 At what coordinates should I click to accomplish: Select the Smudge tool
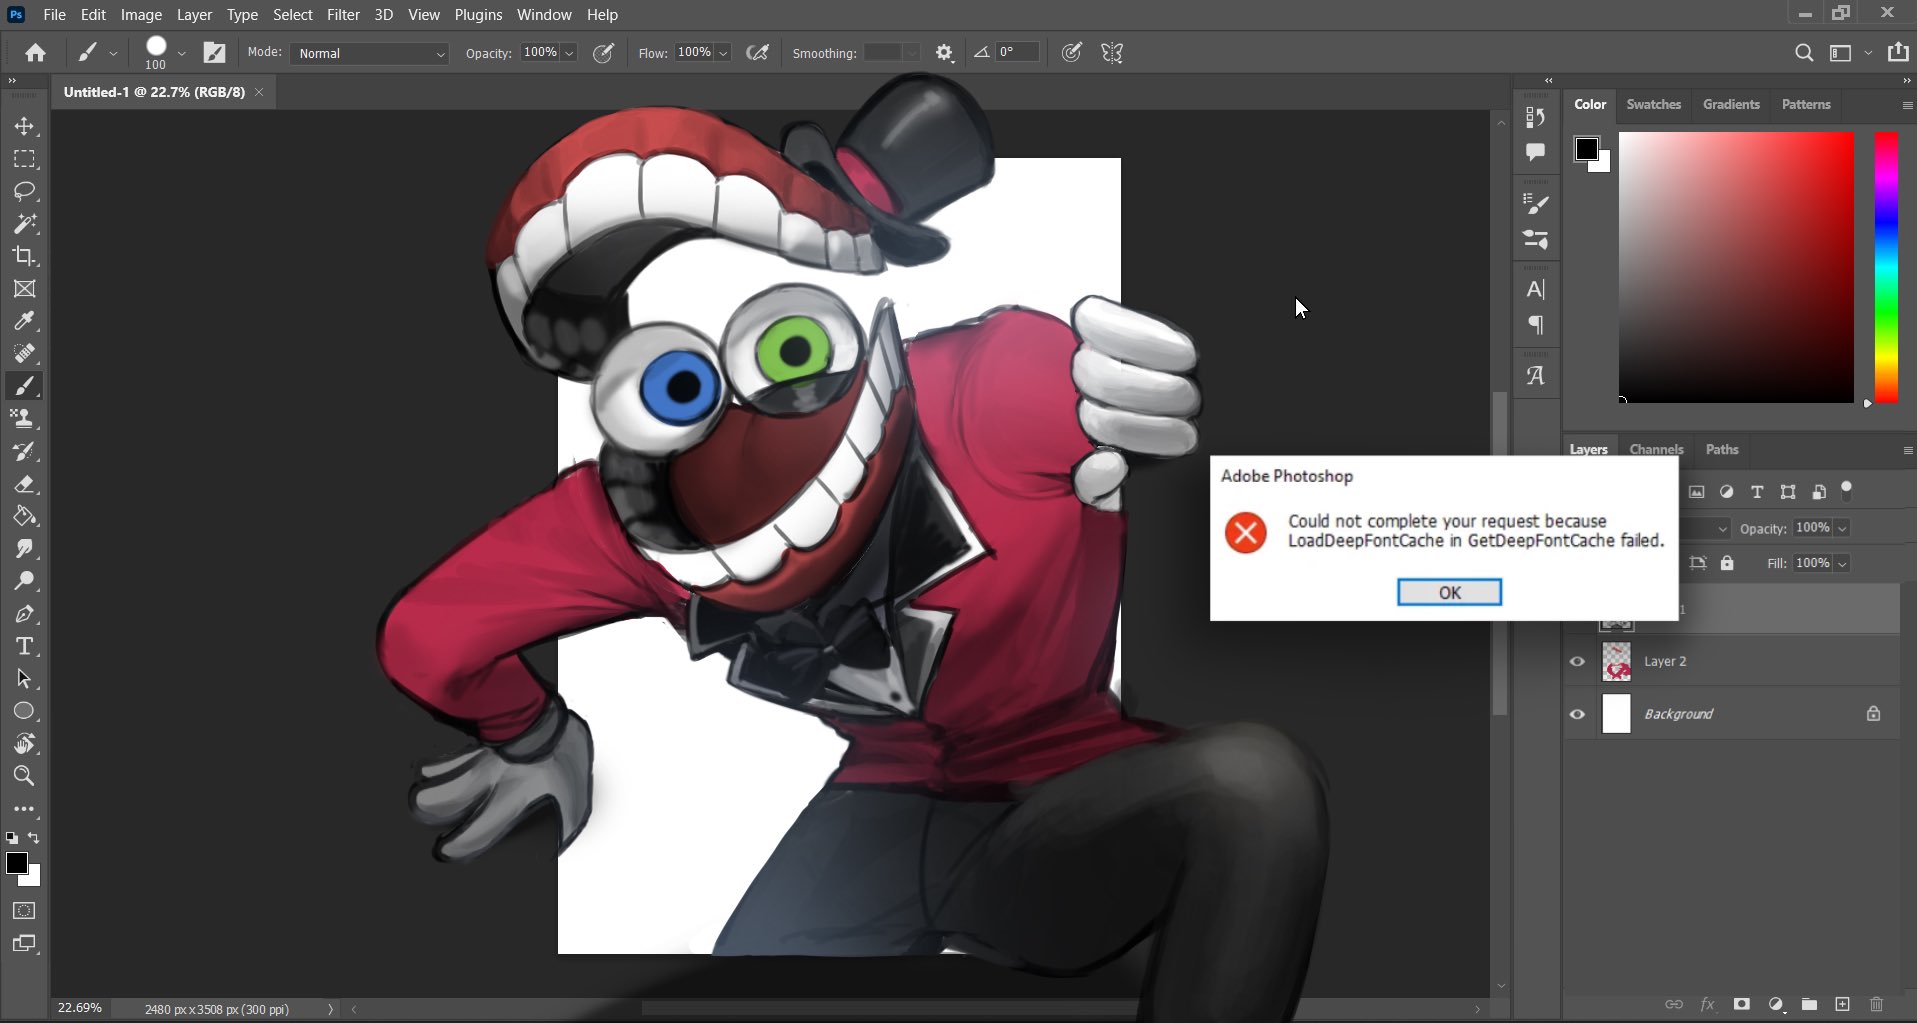pyautogui.click(x=24, y=549)
